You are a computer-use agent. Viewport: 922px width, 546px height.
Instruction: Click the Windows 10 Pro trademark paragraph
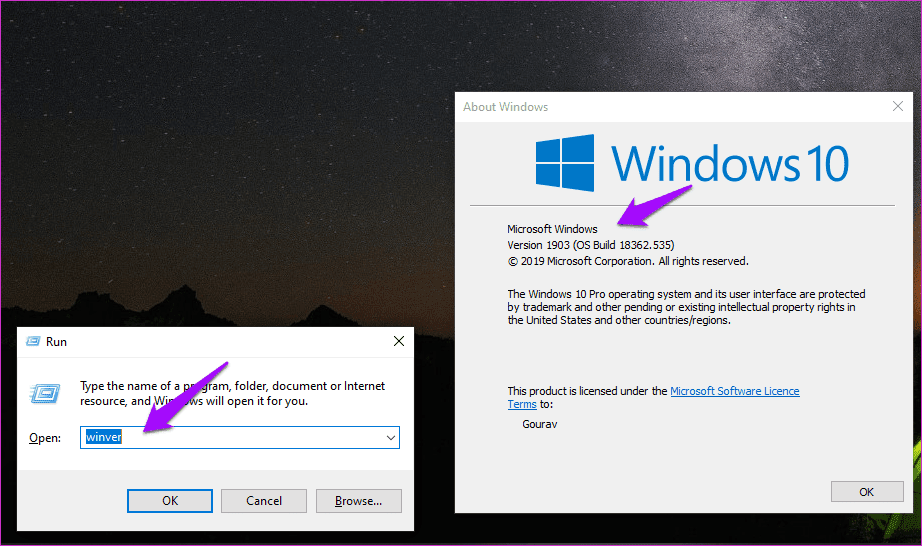pos(686,307)
